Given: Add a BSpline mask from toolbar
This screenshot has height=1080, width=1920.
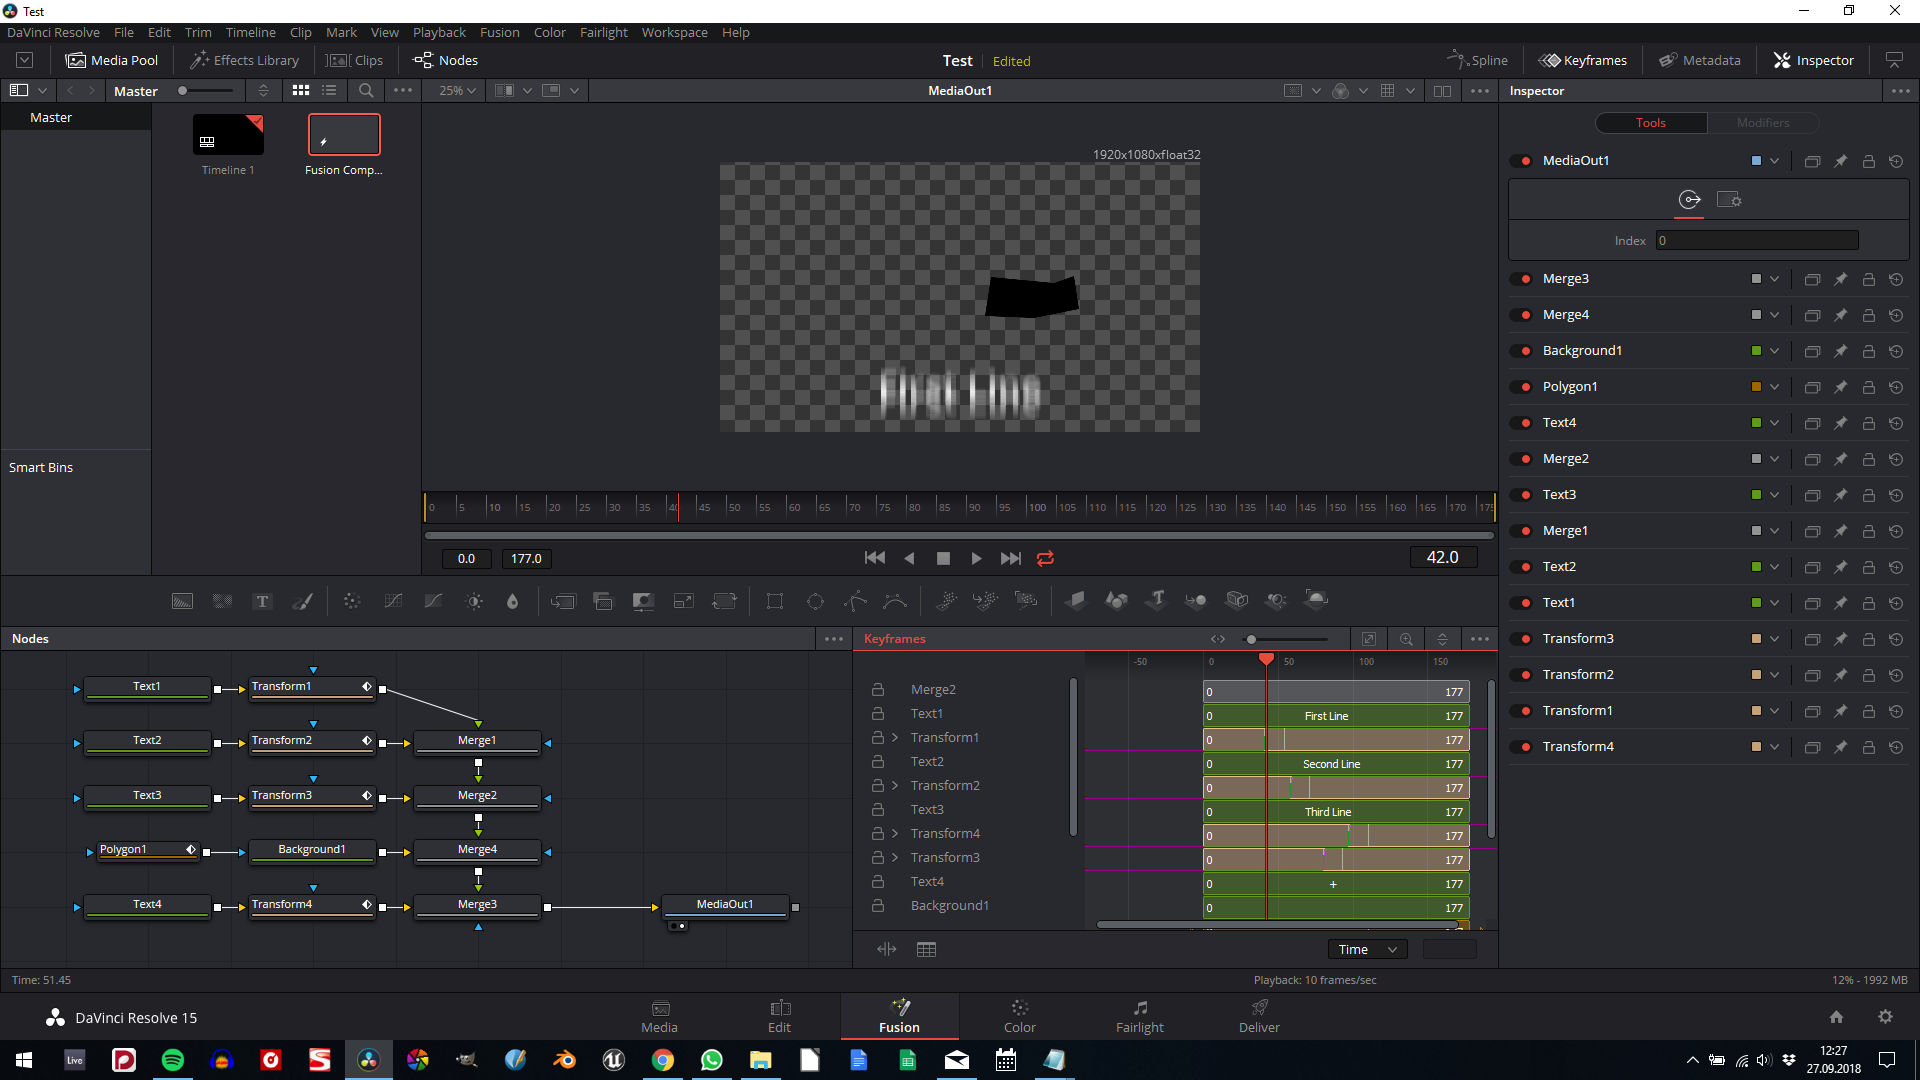Looking at the screenshot, I should [x=895, y=601].
